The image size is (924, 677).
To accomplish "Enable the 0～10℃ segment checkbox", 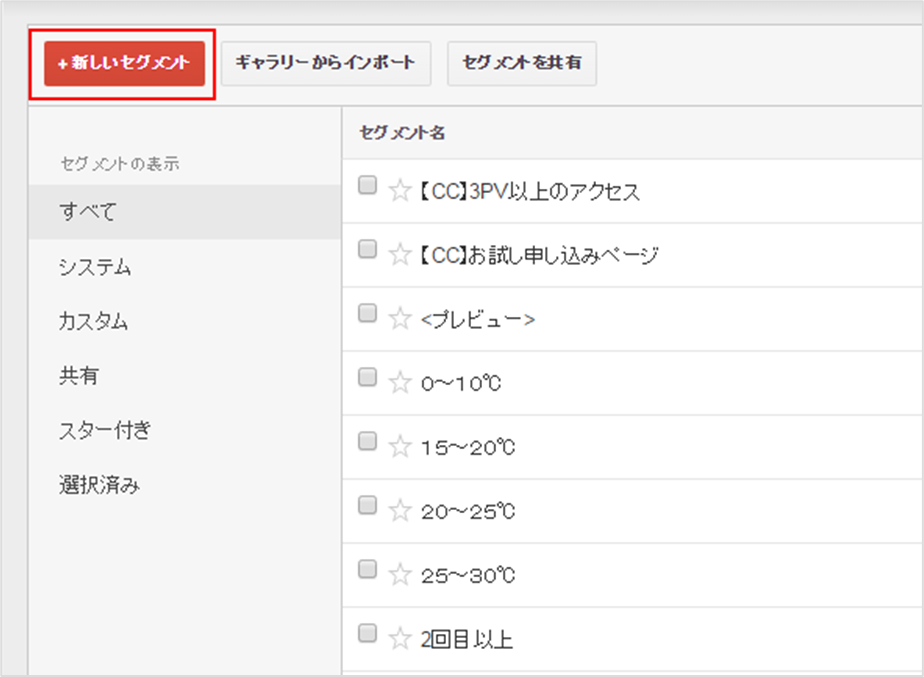I will coord(368,377).
